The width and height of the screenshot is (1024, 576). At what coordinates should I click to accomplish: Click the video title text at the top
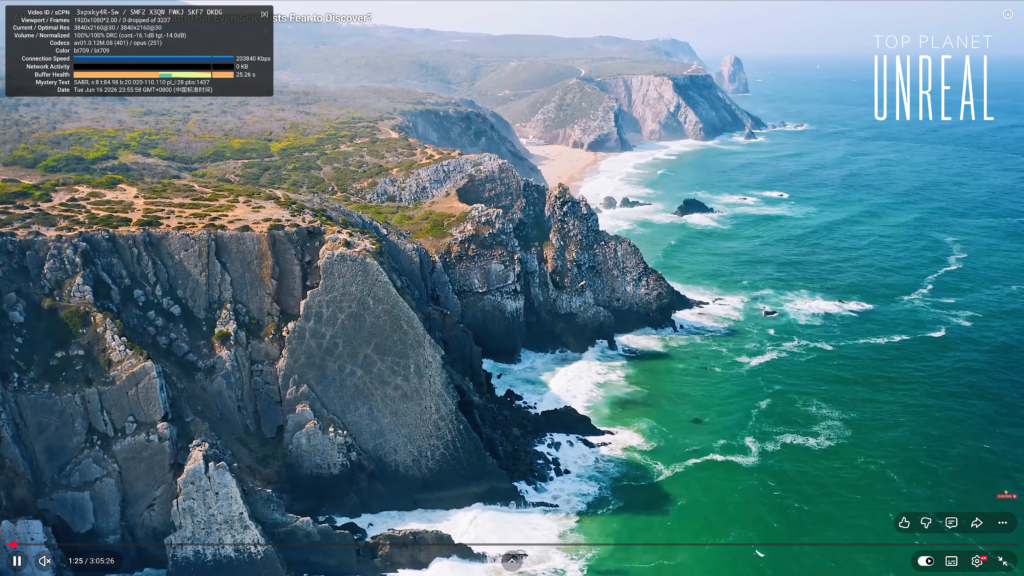[x=323, y=18]
